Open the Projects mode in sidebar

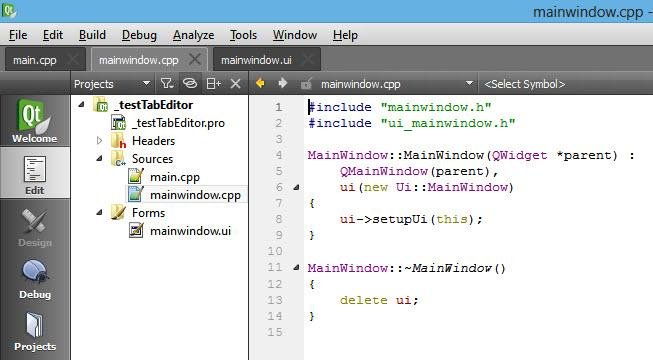(x=35, y=330)
